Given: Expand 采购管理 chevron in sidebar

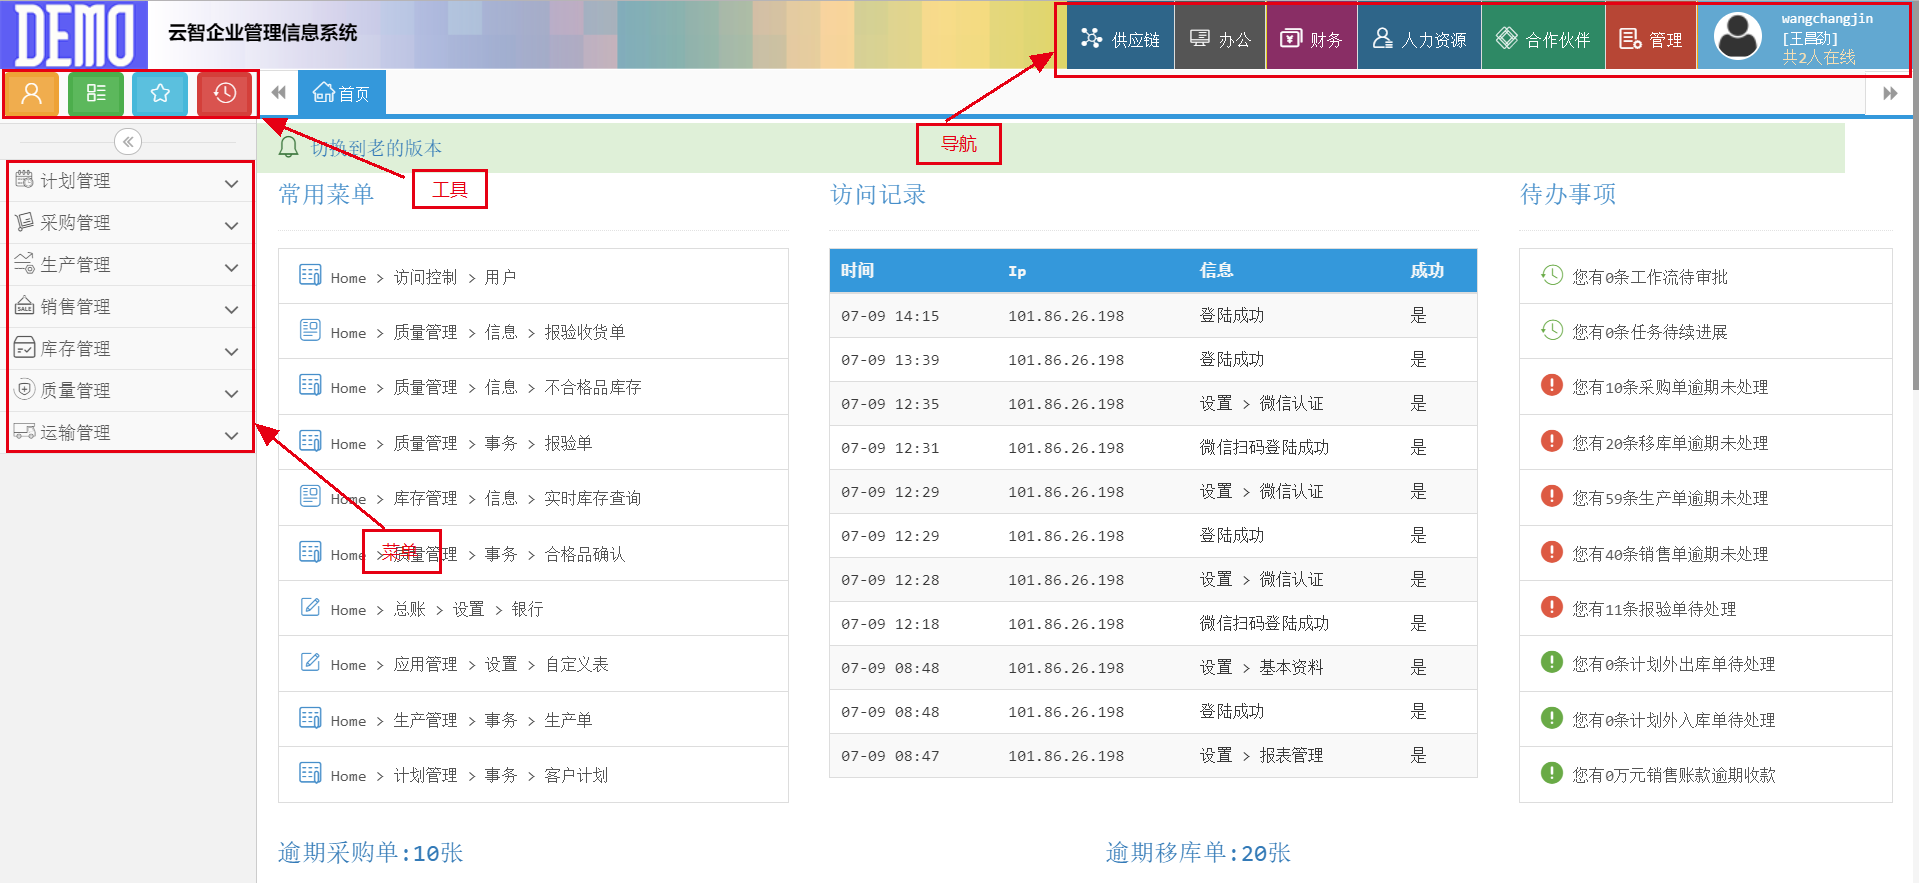Looking at the screenshot, I should click(x=231, y=225).
